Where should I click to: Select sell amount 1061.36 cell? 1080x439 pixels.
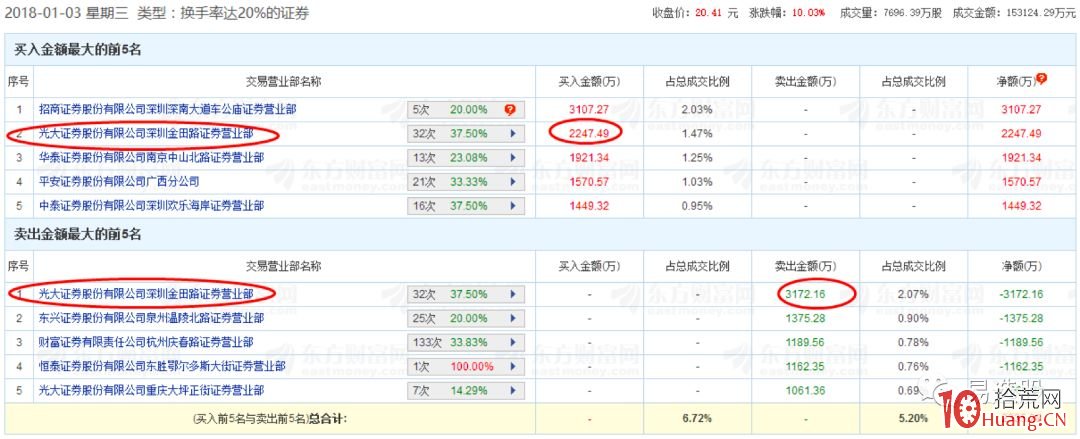pyautogui.click(x=806, y=391)
